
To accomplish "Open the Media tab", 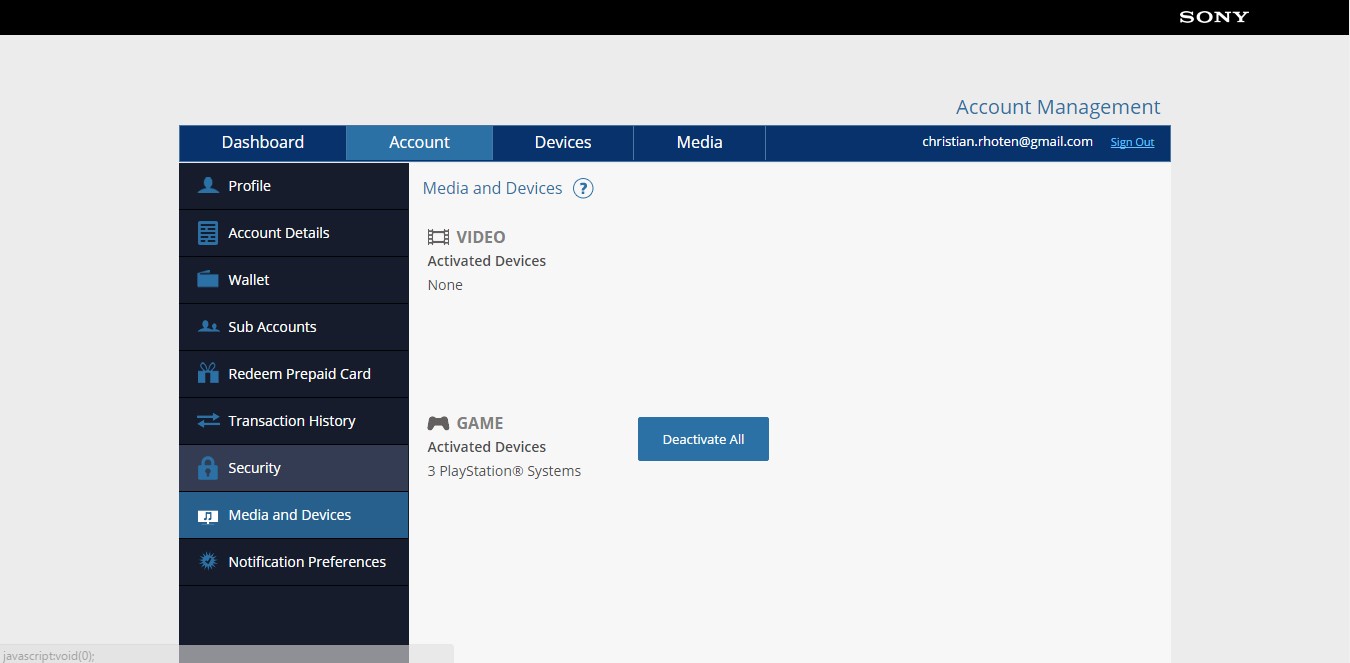I will click(699, 142).
